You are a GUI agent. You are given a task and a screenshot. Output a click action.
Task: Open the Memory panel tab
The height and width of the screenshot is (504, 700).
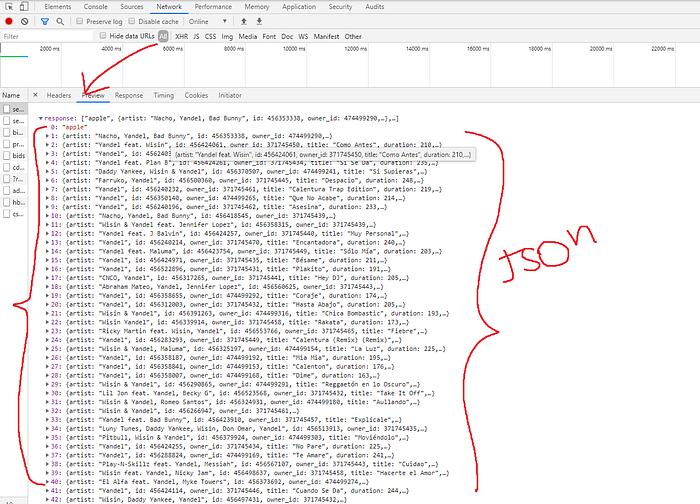pos(257,7)
